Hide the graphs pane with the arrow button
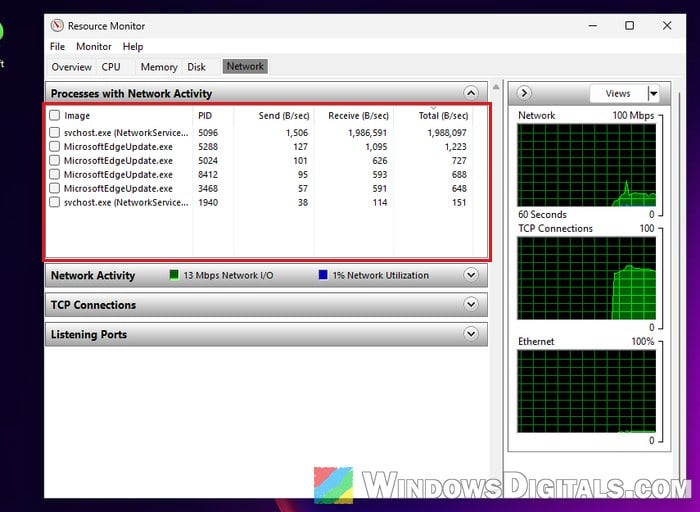 pos(524,93)
